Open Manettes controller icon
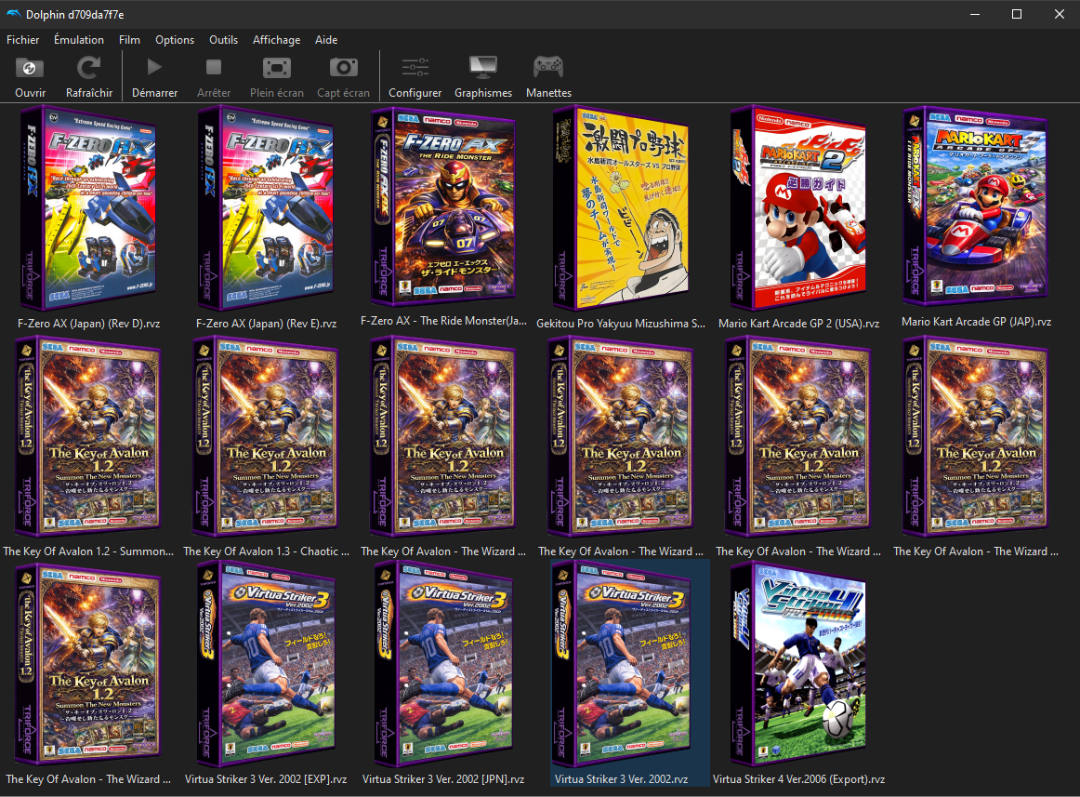Viewport: 1080px width, 797px height. (x=548, y=68)
